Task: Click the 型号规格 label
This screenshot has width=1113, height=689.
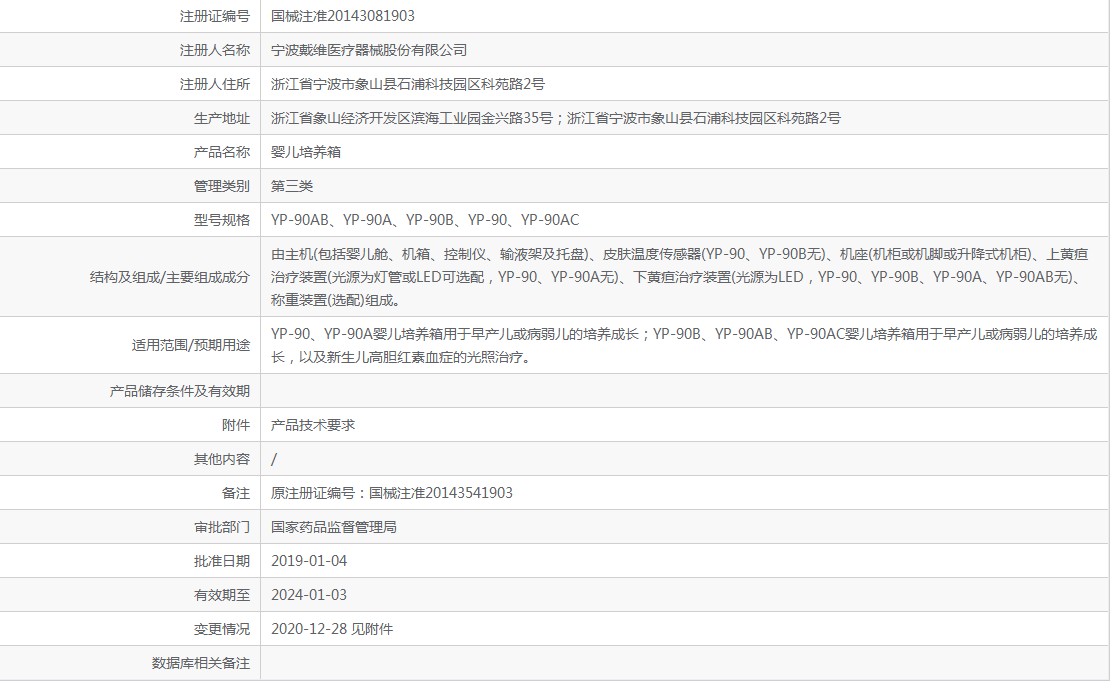Action: coord(221,220)
